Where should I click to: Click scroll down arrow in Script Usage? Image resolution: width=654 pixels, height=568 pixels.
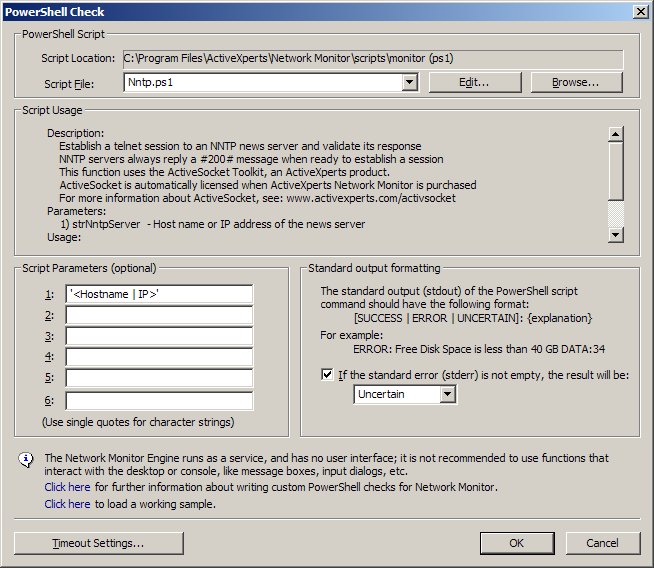616,235
